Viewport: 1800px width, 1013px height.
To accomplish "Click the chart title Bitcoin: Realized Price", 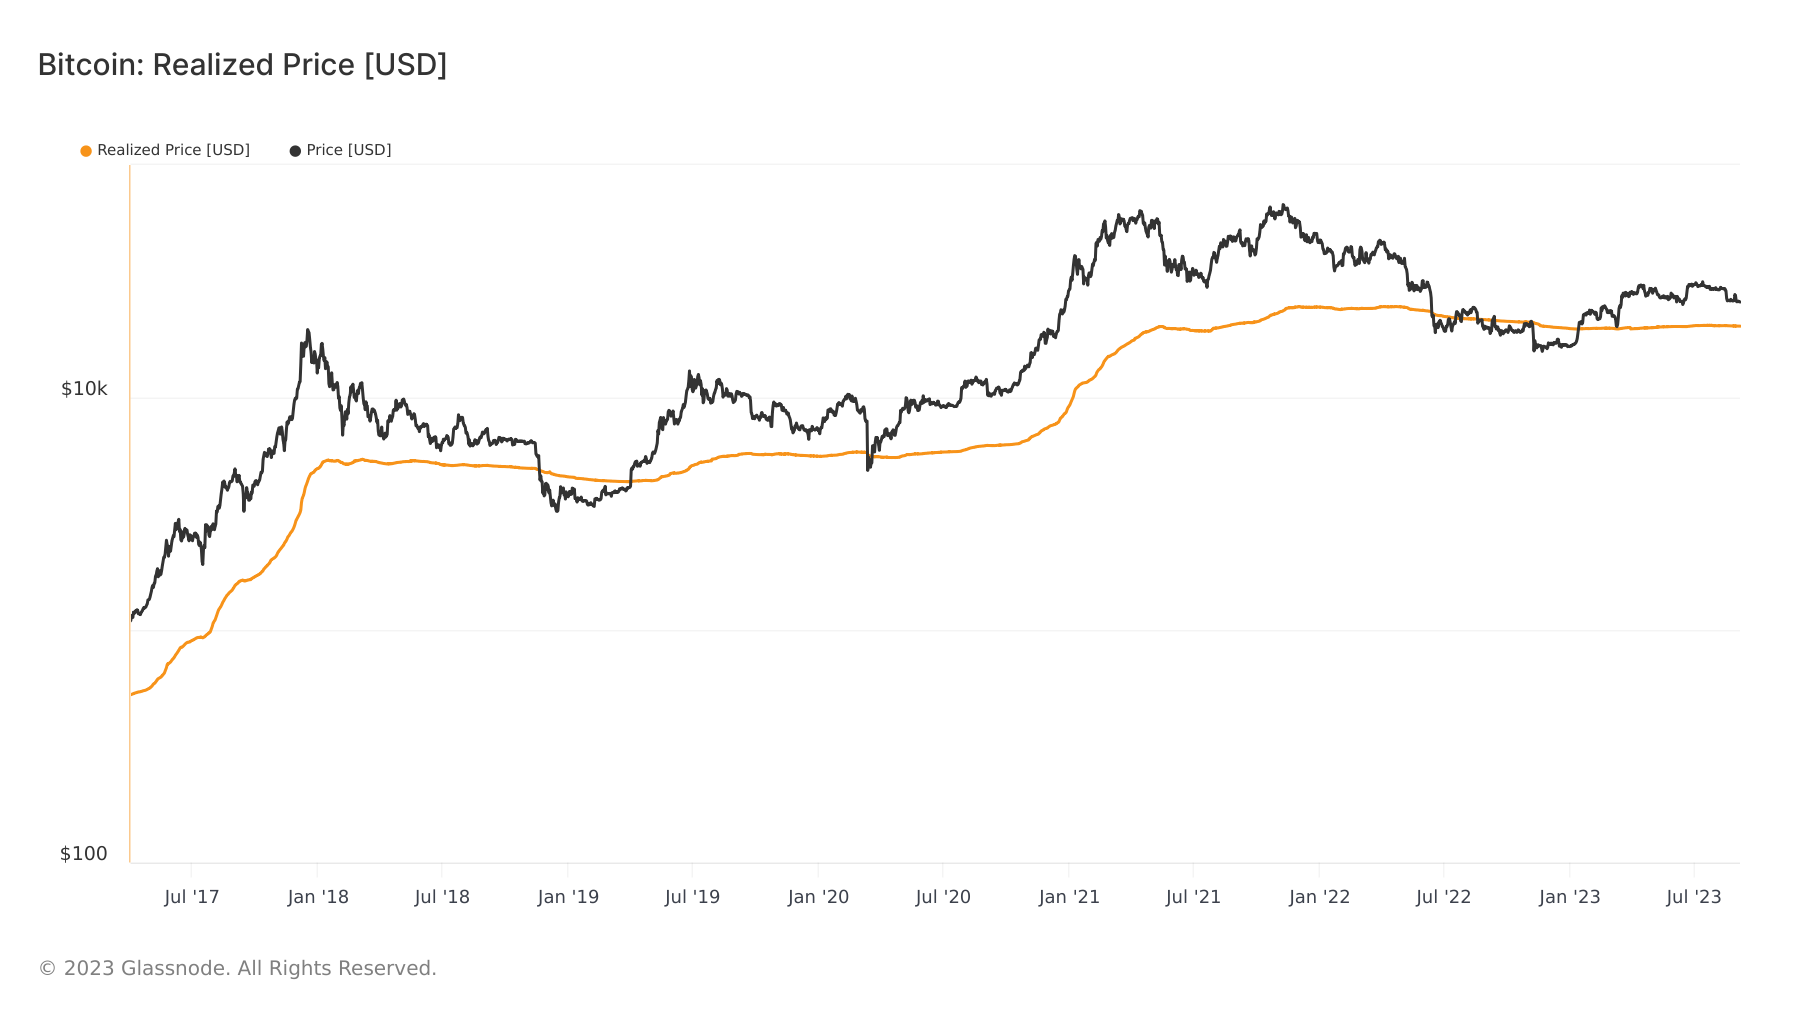I will [242, 65].
